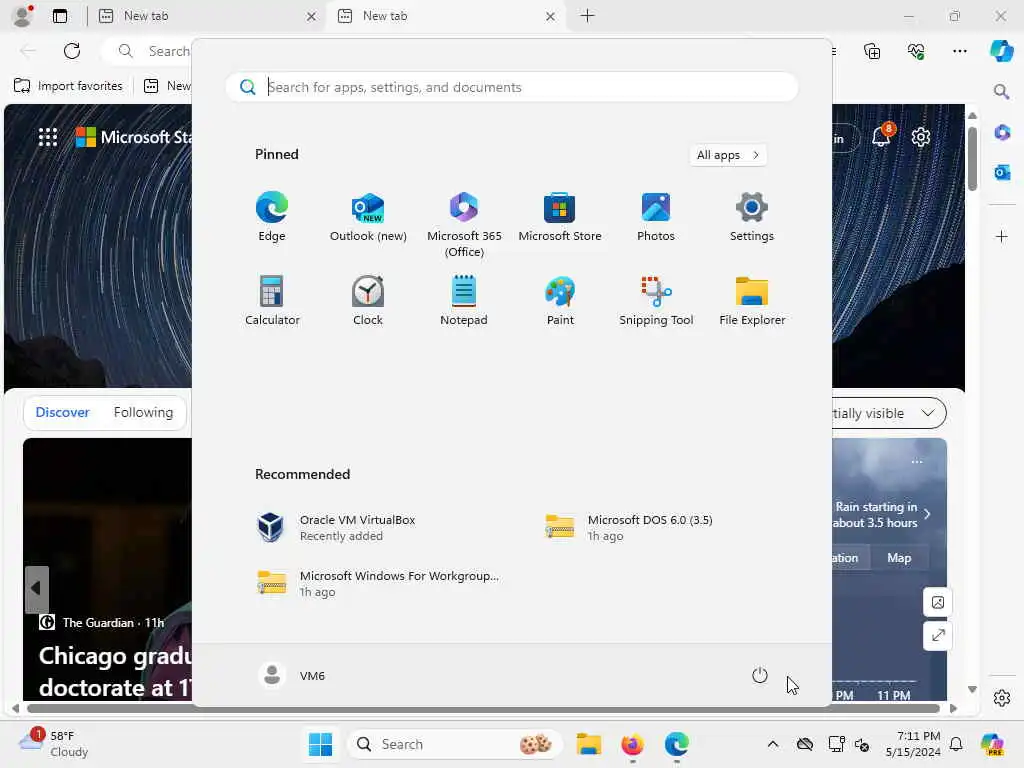
Task: Open the VM6 user account menu
Action: [x=292, y=675]
